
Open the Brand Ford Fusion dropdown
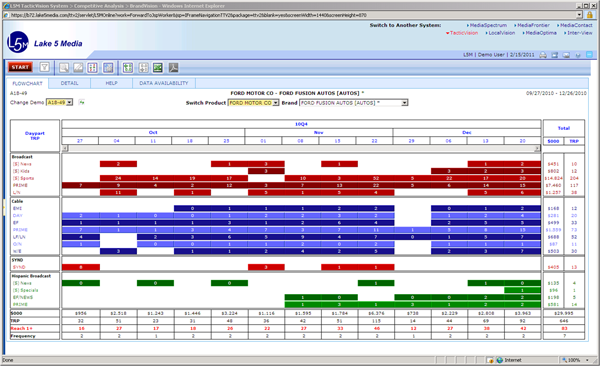(354, 103)
